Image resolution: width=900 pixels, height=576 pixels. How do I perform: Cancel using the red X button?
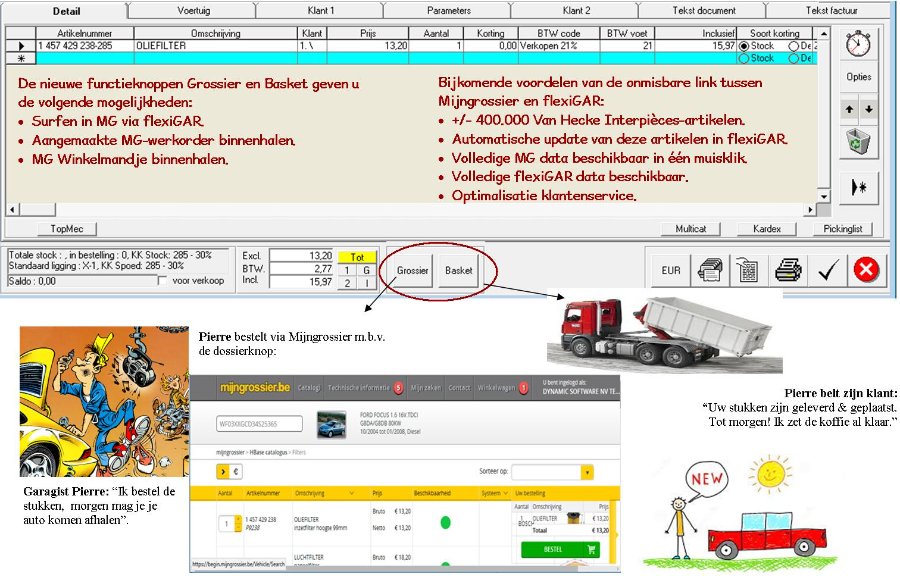click(x=866, y=270)
